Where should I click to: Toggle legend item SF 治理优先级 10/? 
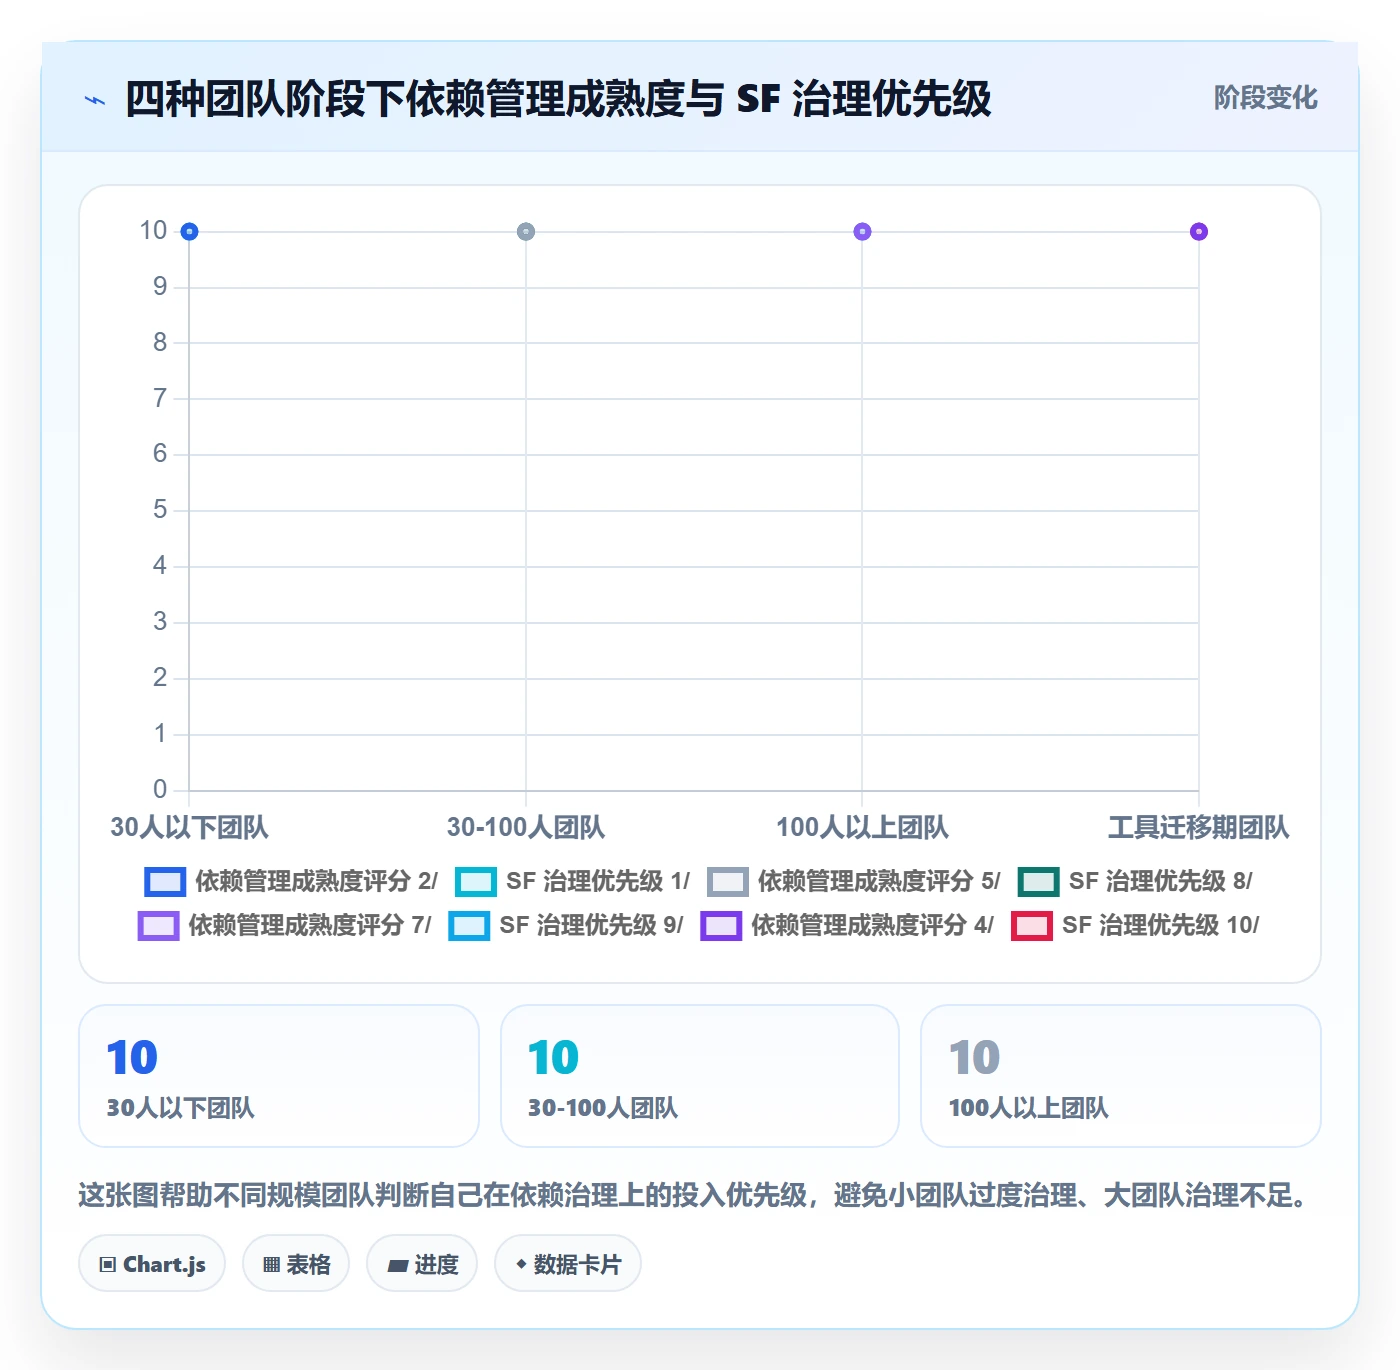1136,925
